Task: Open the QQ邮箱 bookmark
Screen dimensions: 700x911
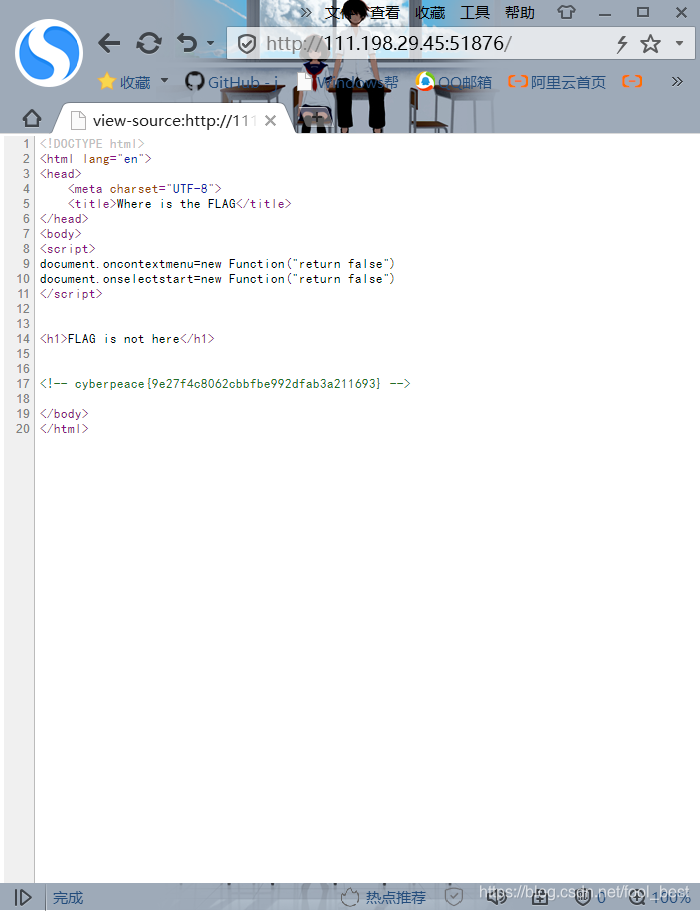Action: point(454,82)
